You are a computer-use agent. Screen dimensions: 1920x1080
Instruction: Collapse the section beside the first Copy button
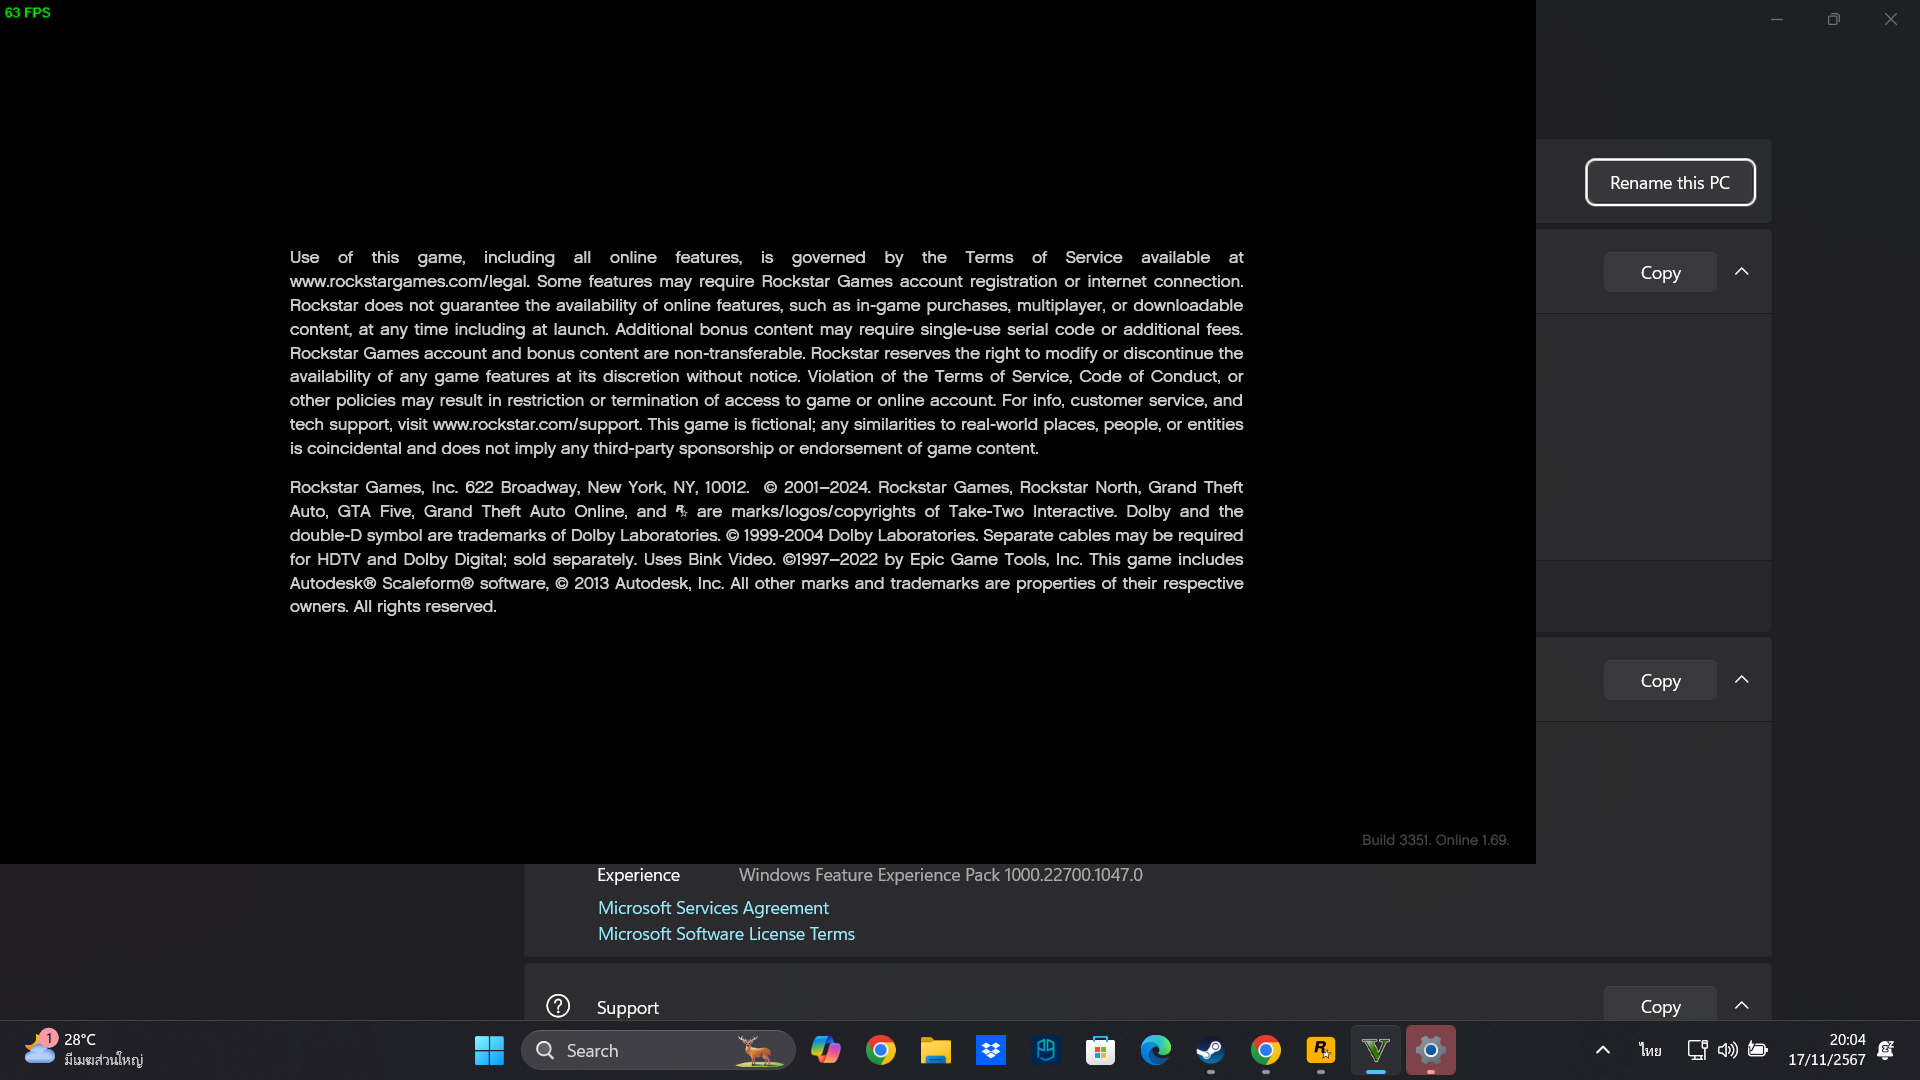point(1742,272)
